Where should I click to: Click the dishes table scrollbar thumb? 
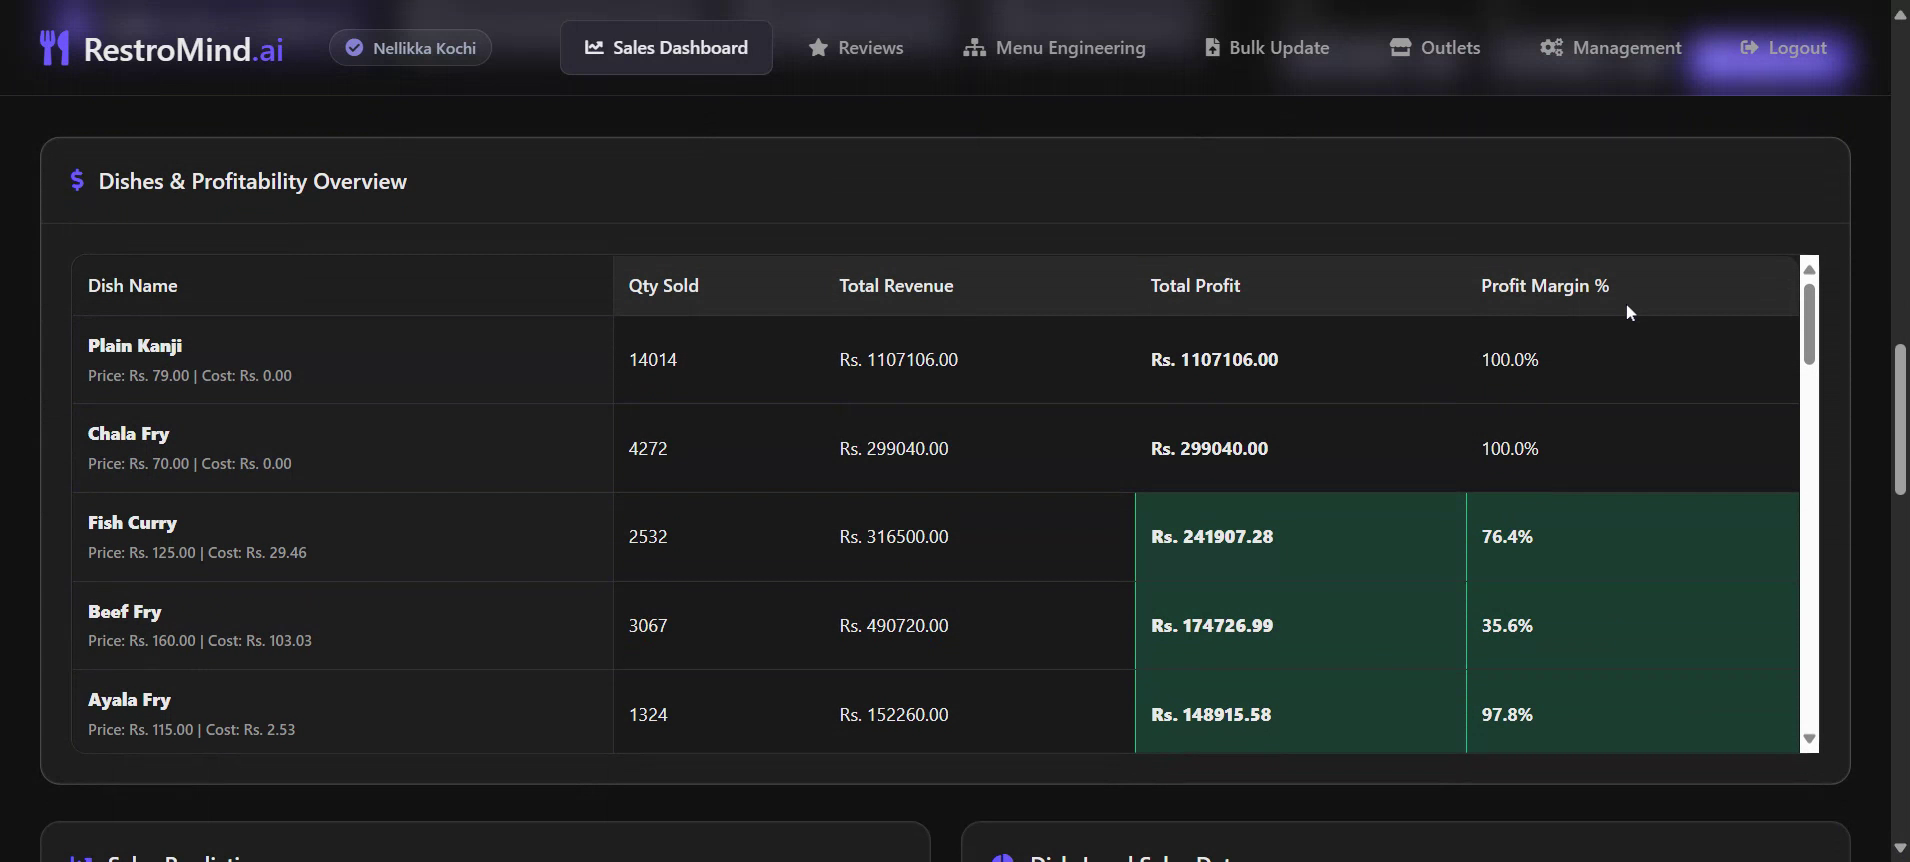(x=1809, y=324)
